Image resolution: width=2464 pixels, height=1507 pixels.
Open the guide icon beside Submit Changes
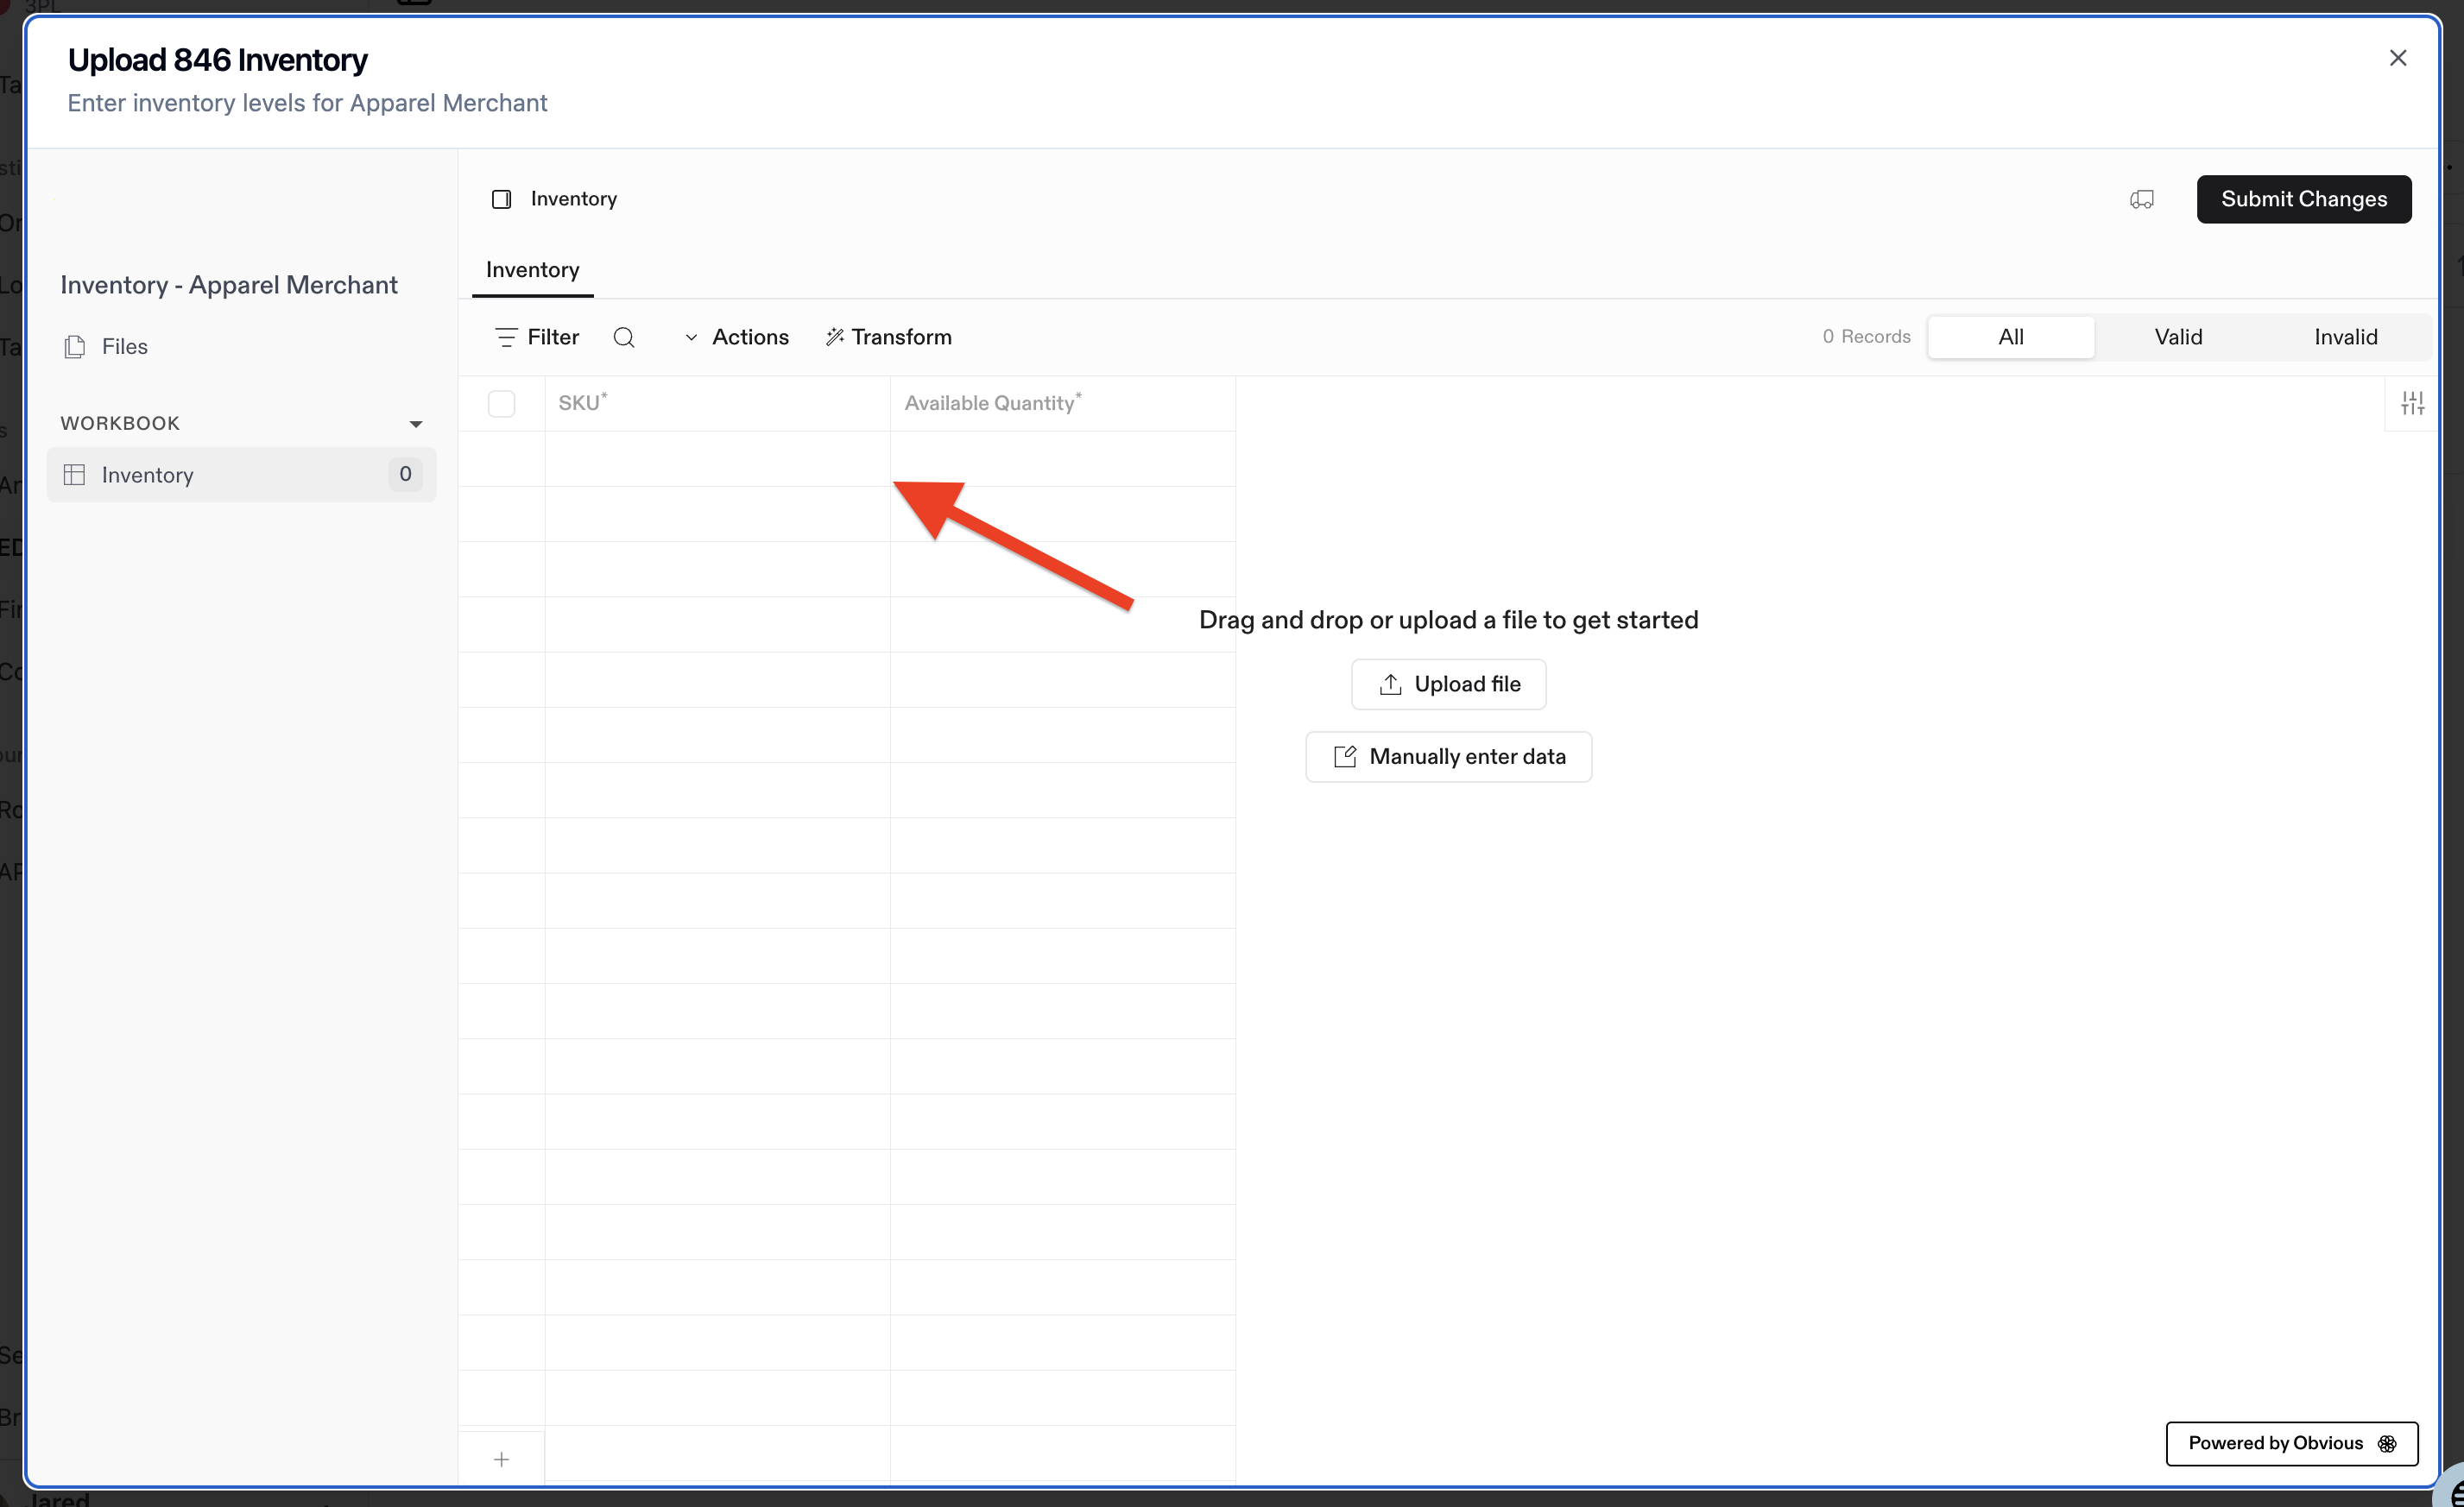(2141, 199)
